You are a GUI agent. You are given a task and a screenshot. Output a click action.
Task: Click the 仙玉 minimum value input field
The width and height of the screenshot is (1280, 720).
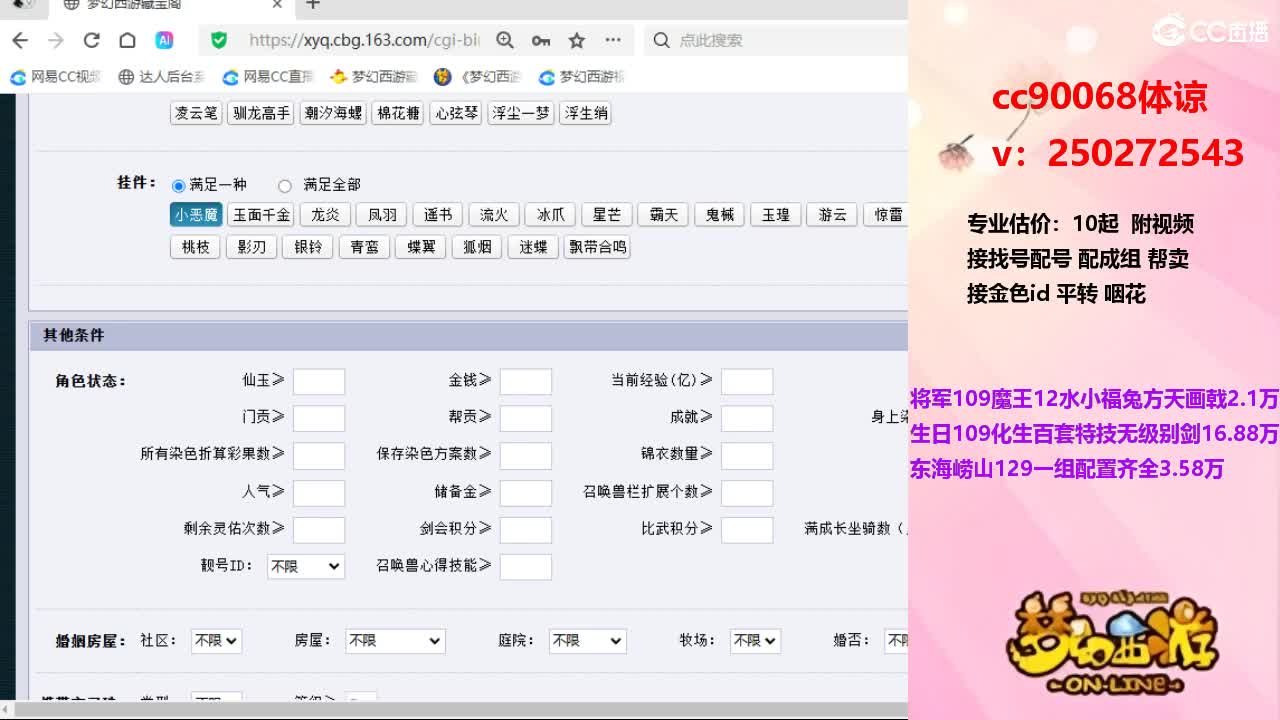318,381
